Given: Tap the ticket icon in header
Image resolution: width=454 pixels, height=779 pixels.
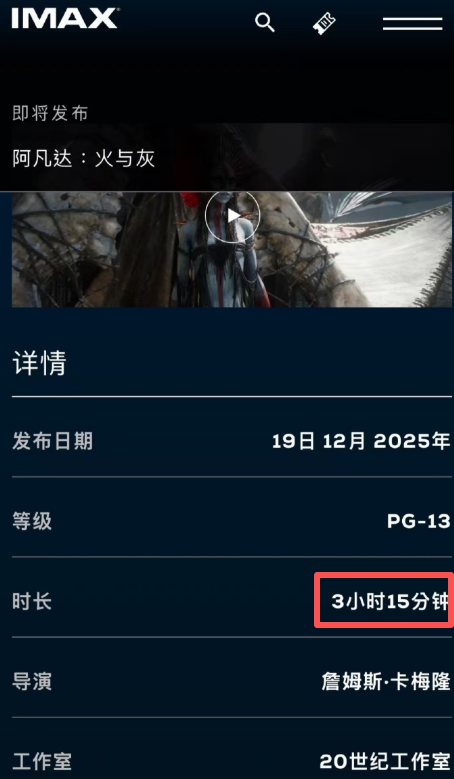Looking at the screenshot, I should [x=324, y=23].
